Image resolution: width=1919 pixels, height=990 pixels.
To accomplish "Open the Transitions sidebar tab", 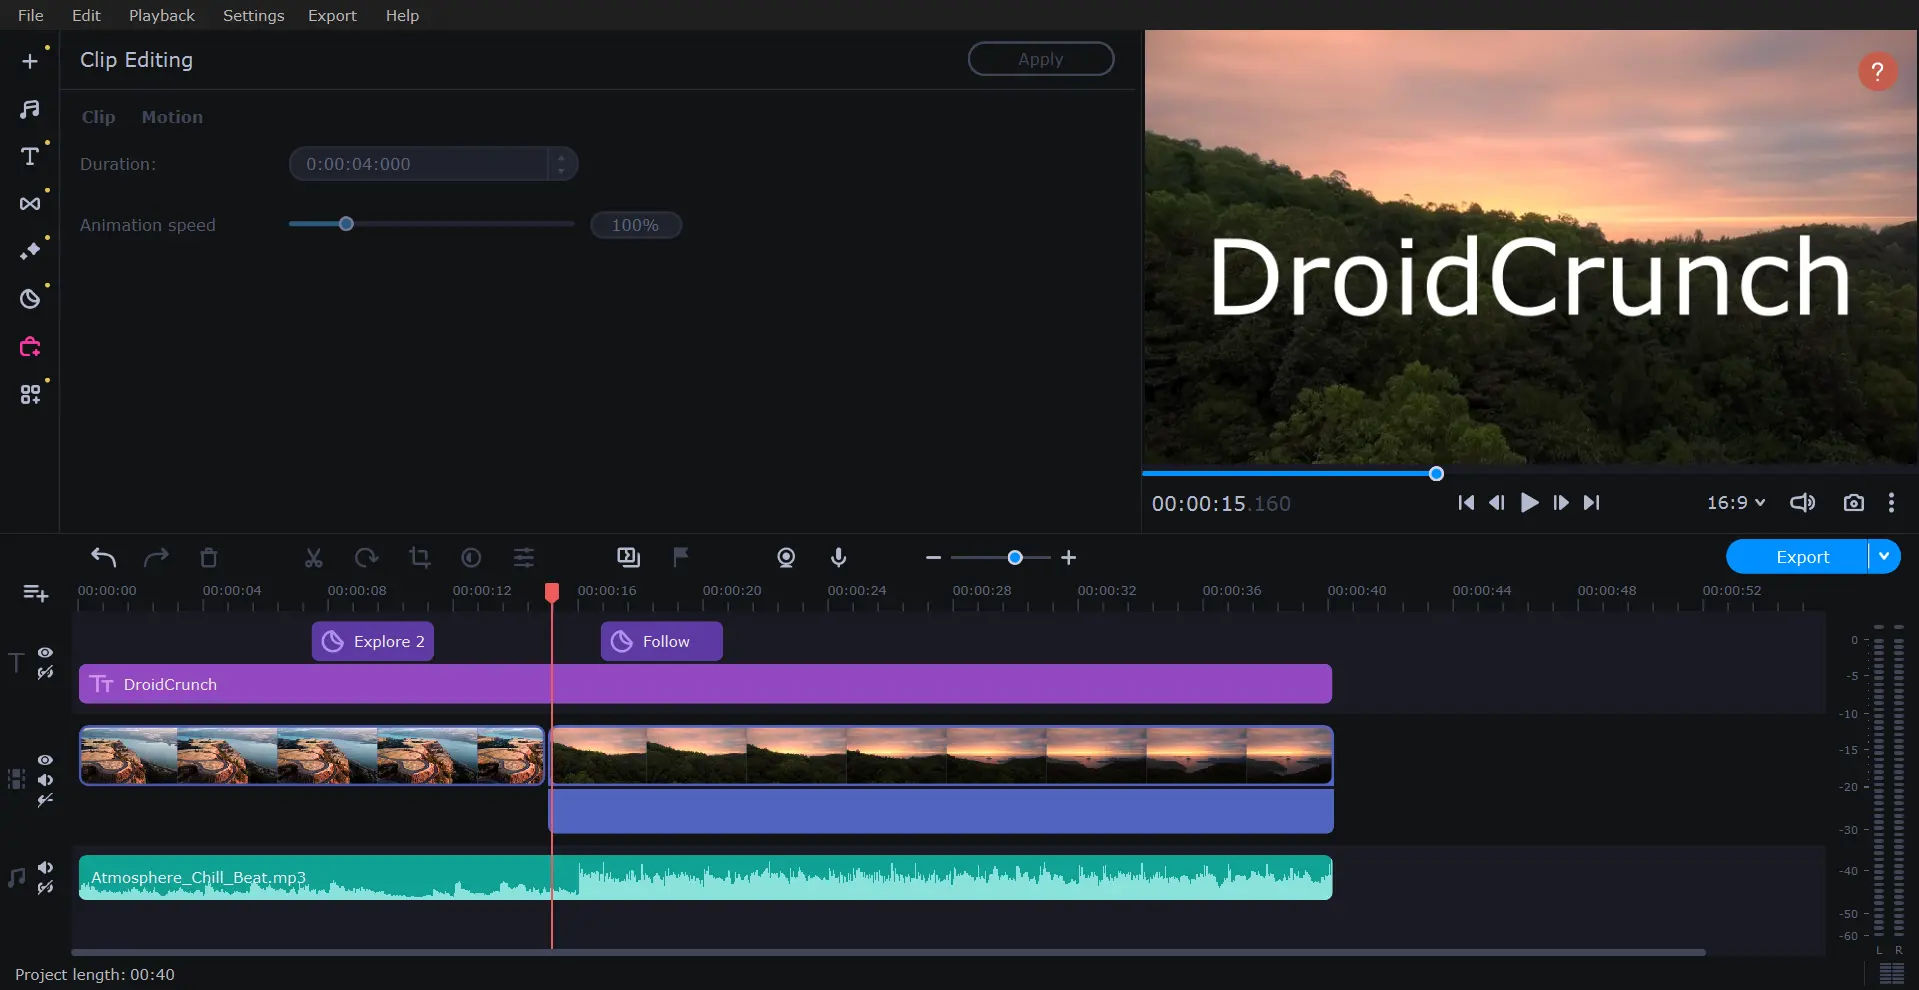I will pyautogui.click(x=30, y=204).
